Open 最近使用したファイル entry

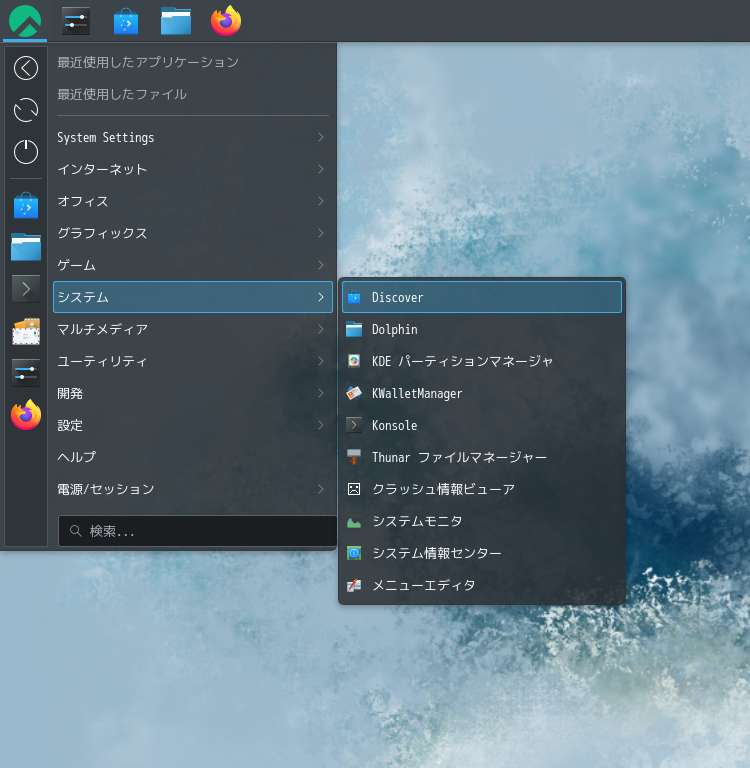[x=122, y=94]
